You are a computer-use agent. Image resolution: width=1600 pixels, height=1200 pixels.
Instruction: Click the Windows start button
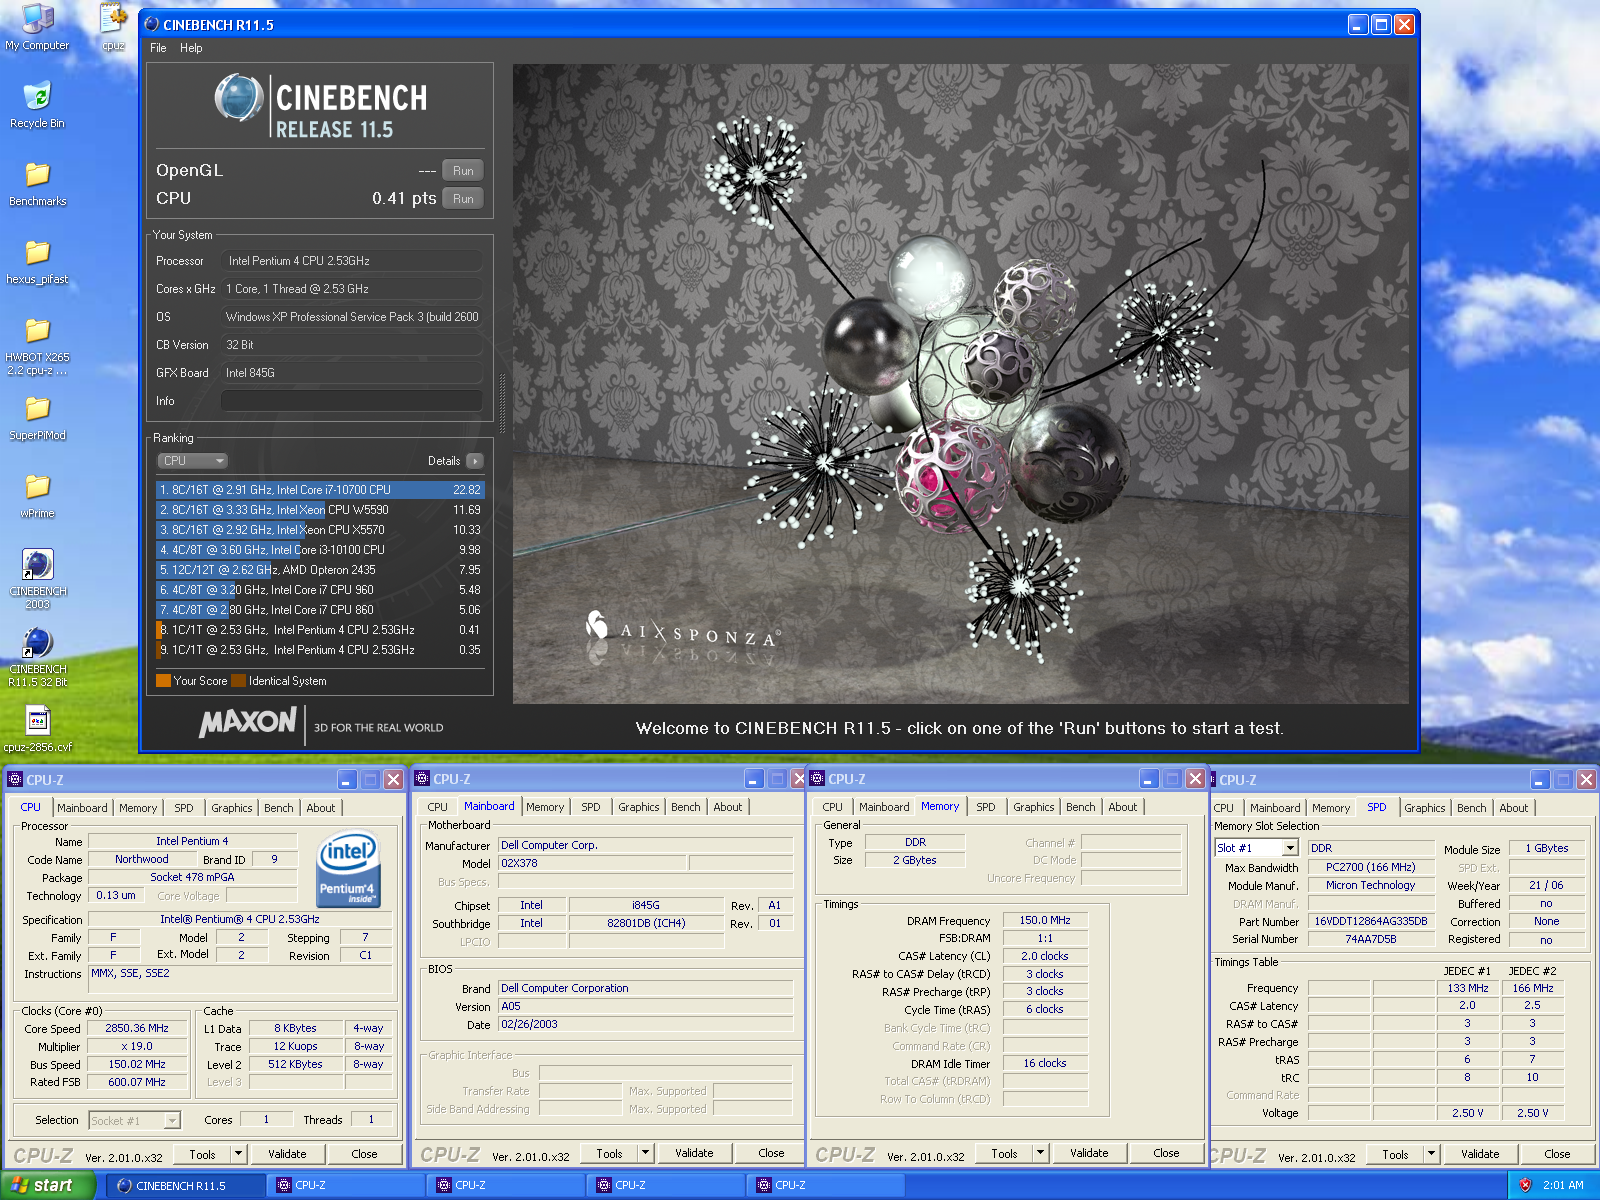(47, 1185)
